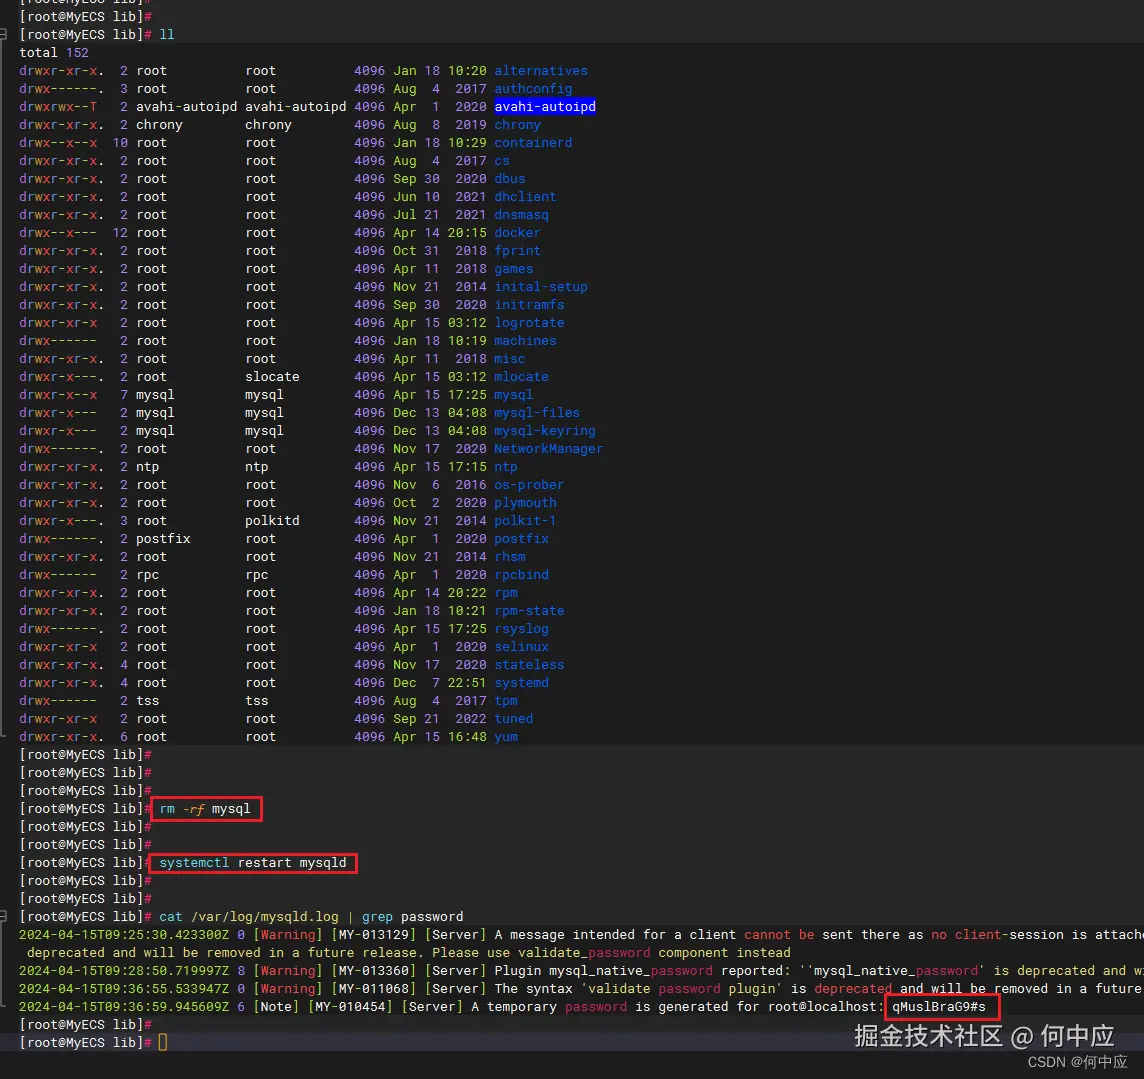Select the blue 'chrony' directory name
1144x1079 pixels.
[517, 125]
